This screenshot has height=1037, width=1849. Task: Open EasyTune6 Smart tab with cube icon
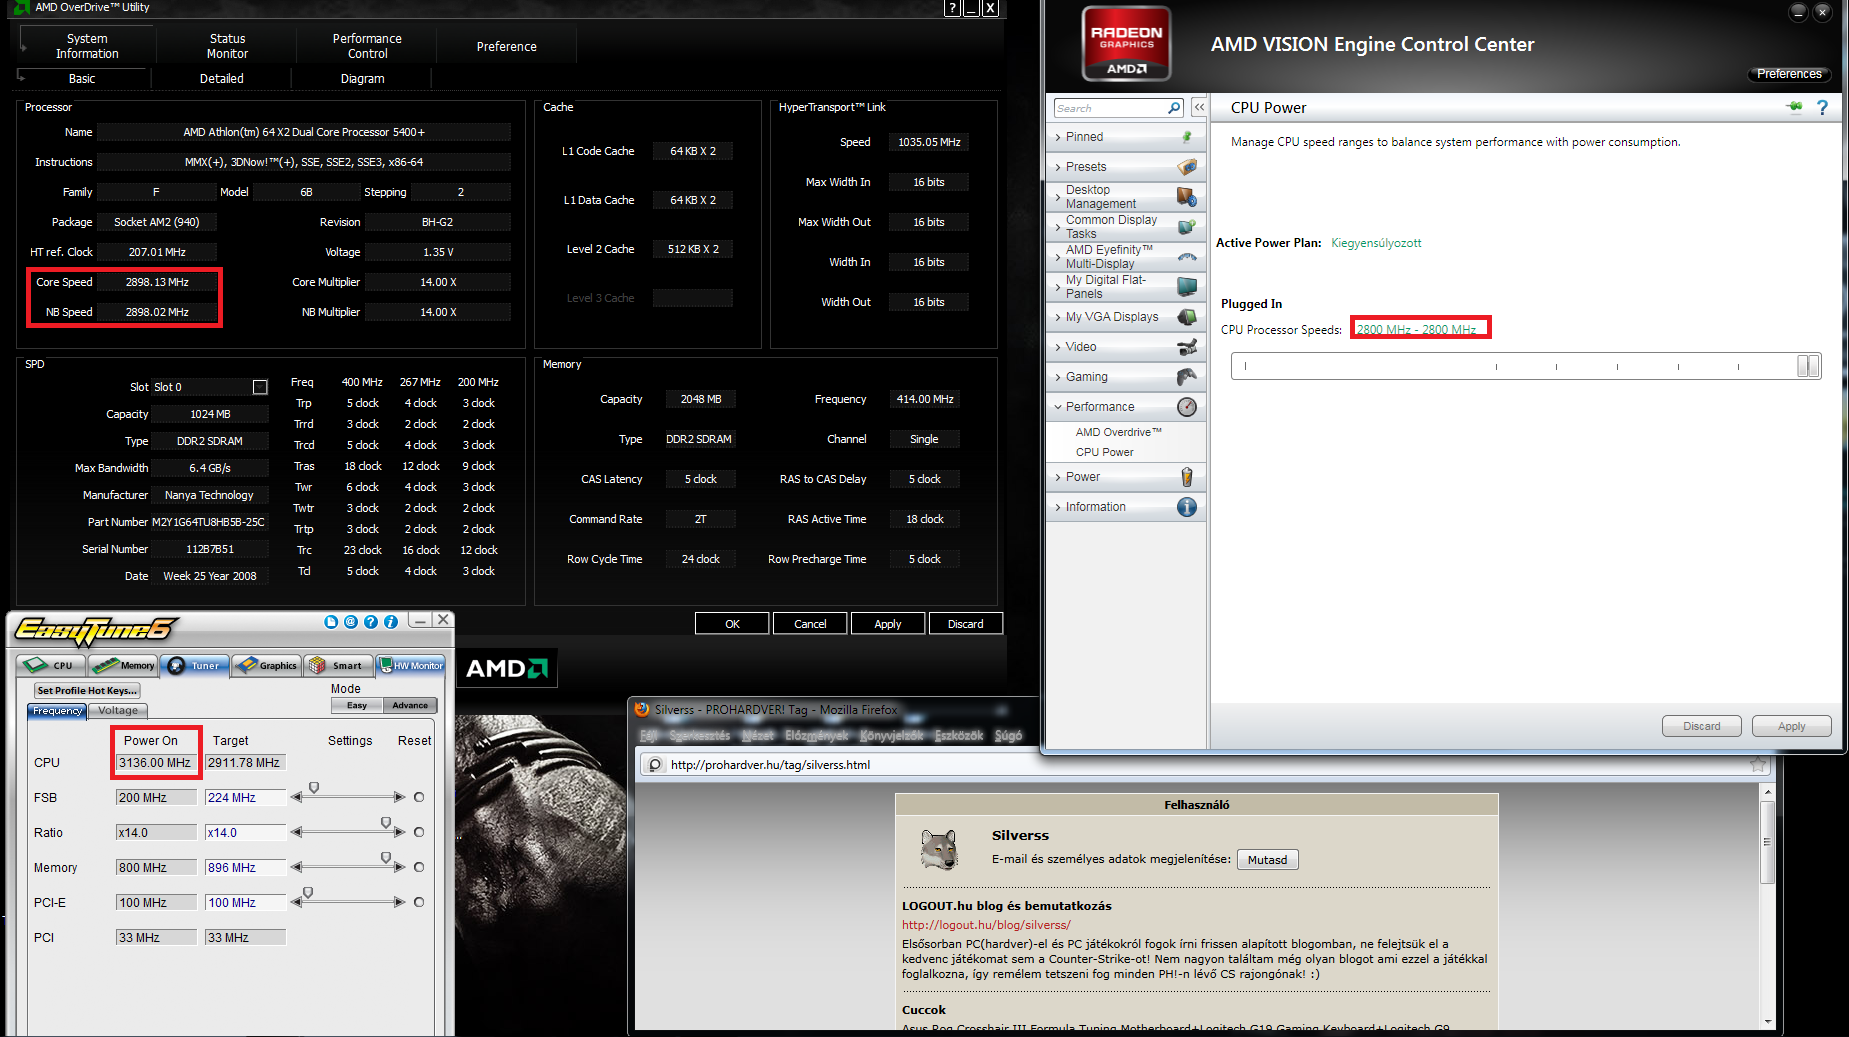[338, 665]
